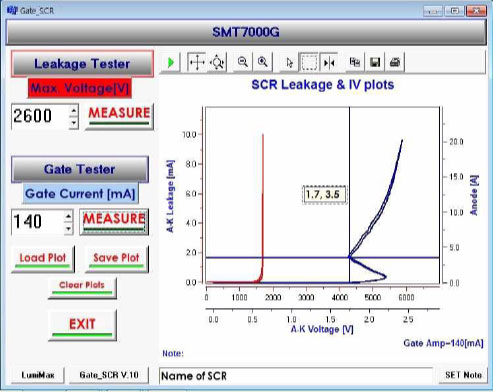Select the rotate zoom tool icon
This screenshot has height=392, width=493.
click(217, 62)
